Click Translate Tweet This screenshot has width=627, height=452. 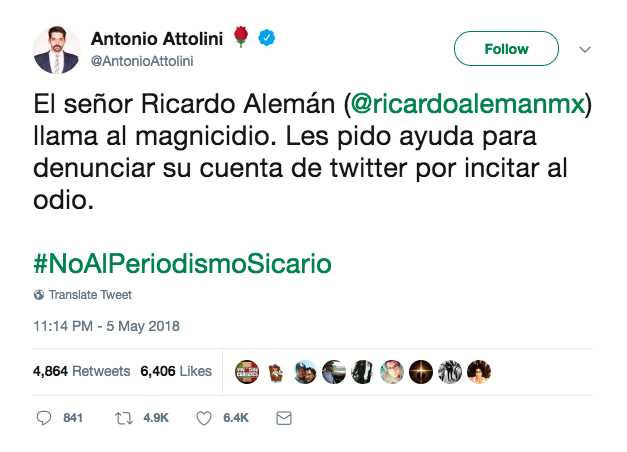[90, 295]
